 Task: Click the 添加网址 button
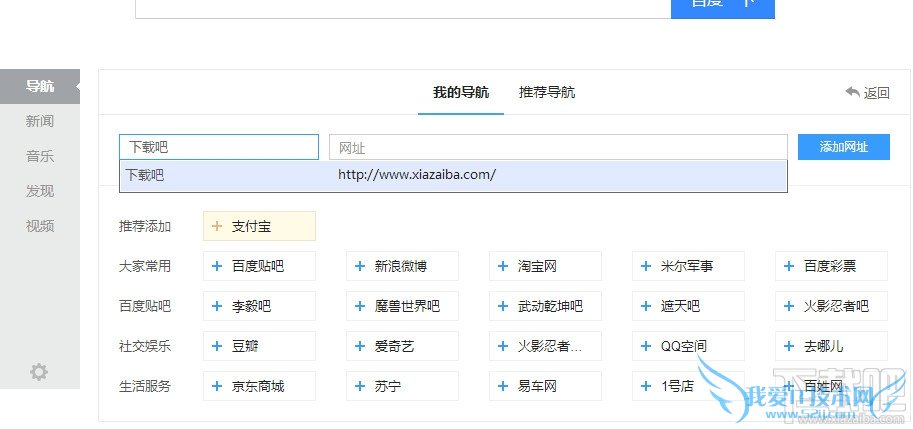pos(844,147)
